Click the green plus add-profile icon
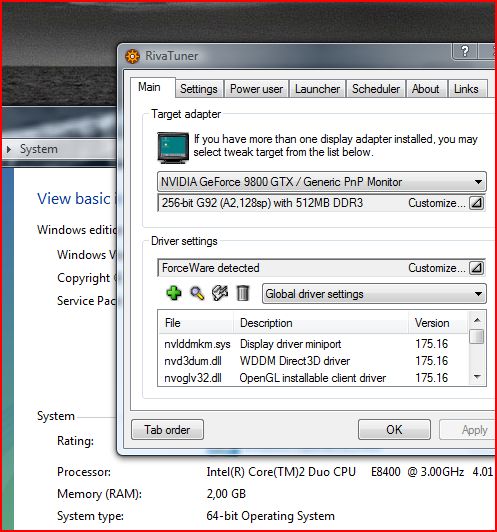497x532 pixels. (174, 293)
